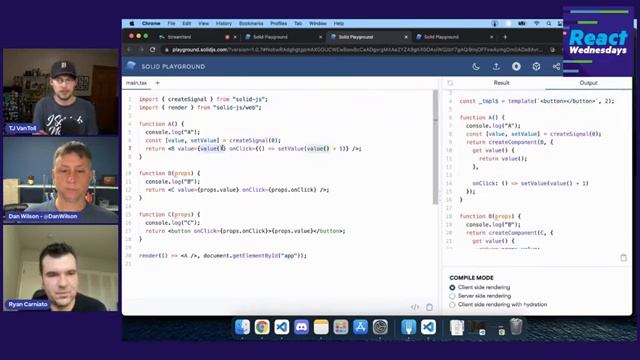Open Finder from the Dock
This screenshot has width=640, height=360.
coord(242,327)
